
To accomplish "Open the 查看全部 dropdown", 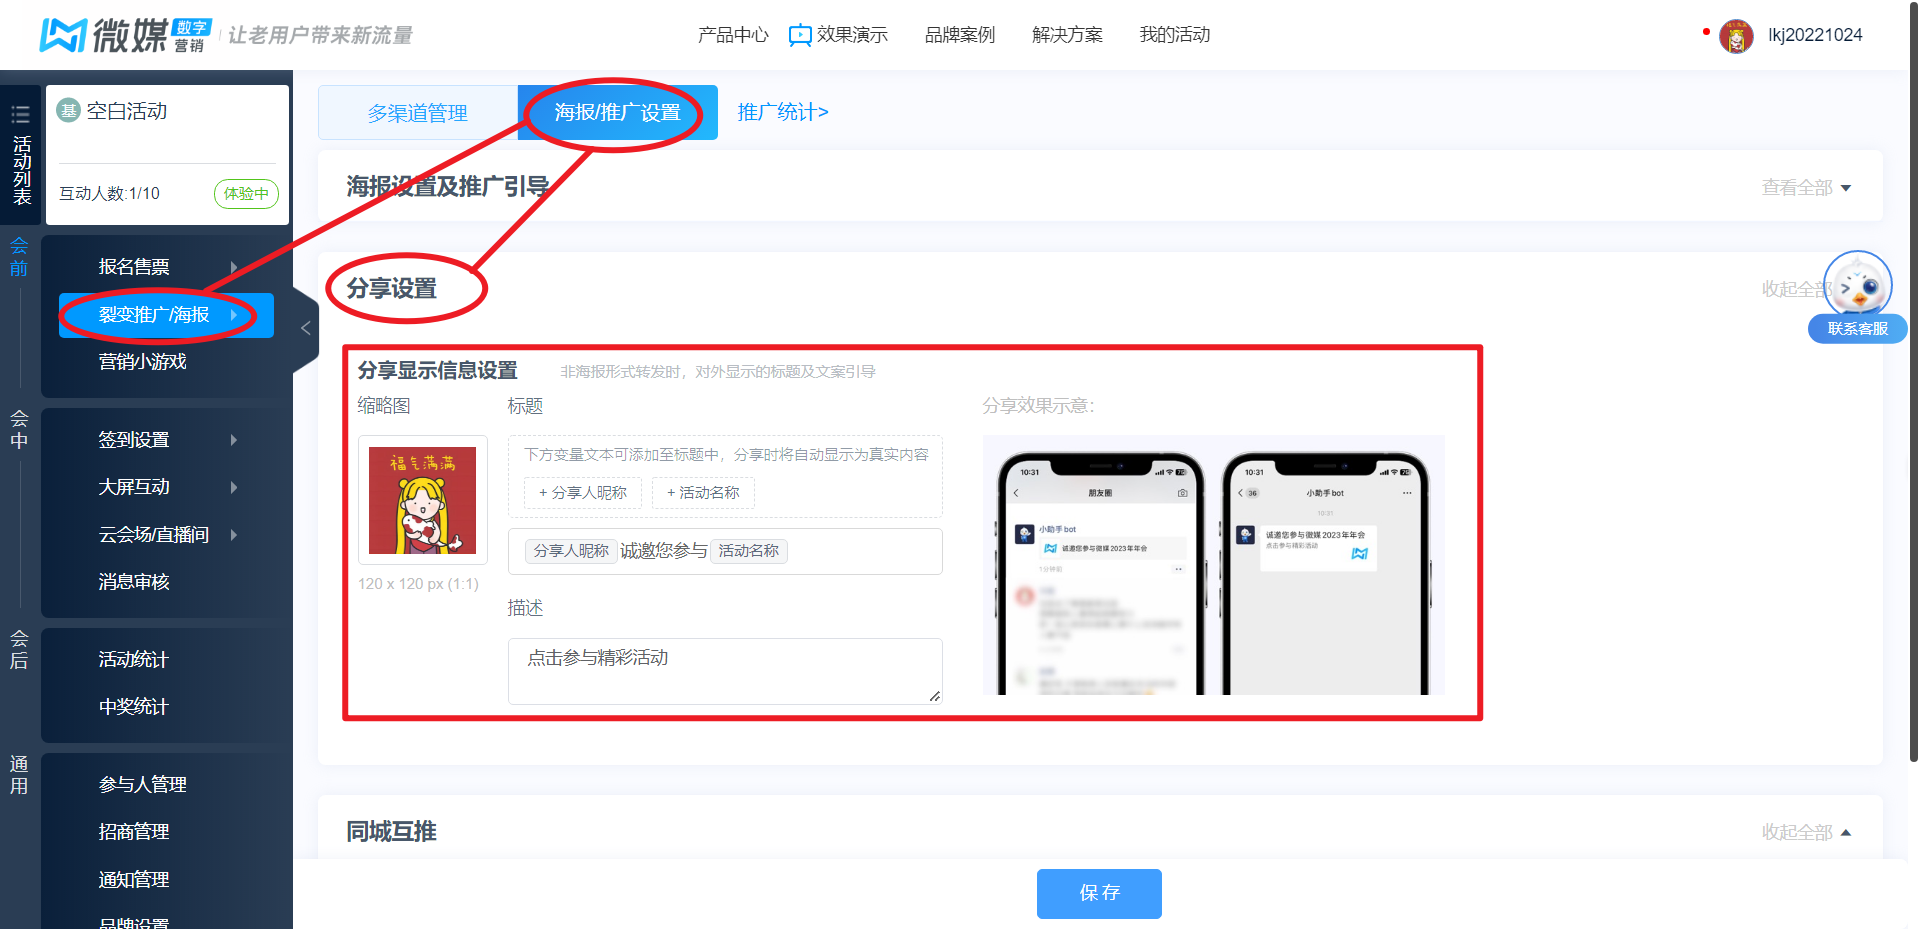I will click(x=1806, y=188).
